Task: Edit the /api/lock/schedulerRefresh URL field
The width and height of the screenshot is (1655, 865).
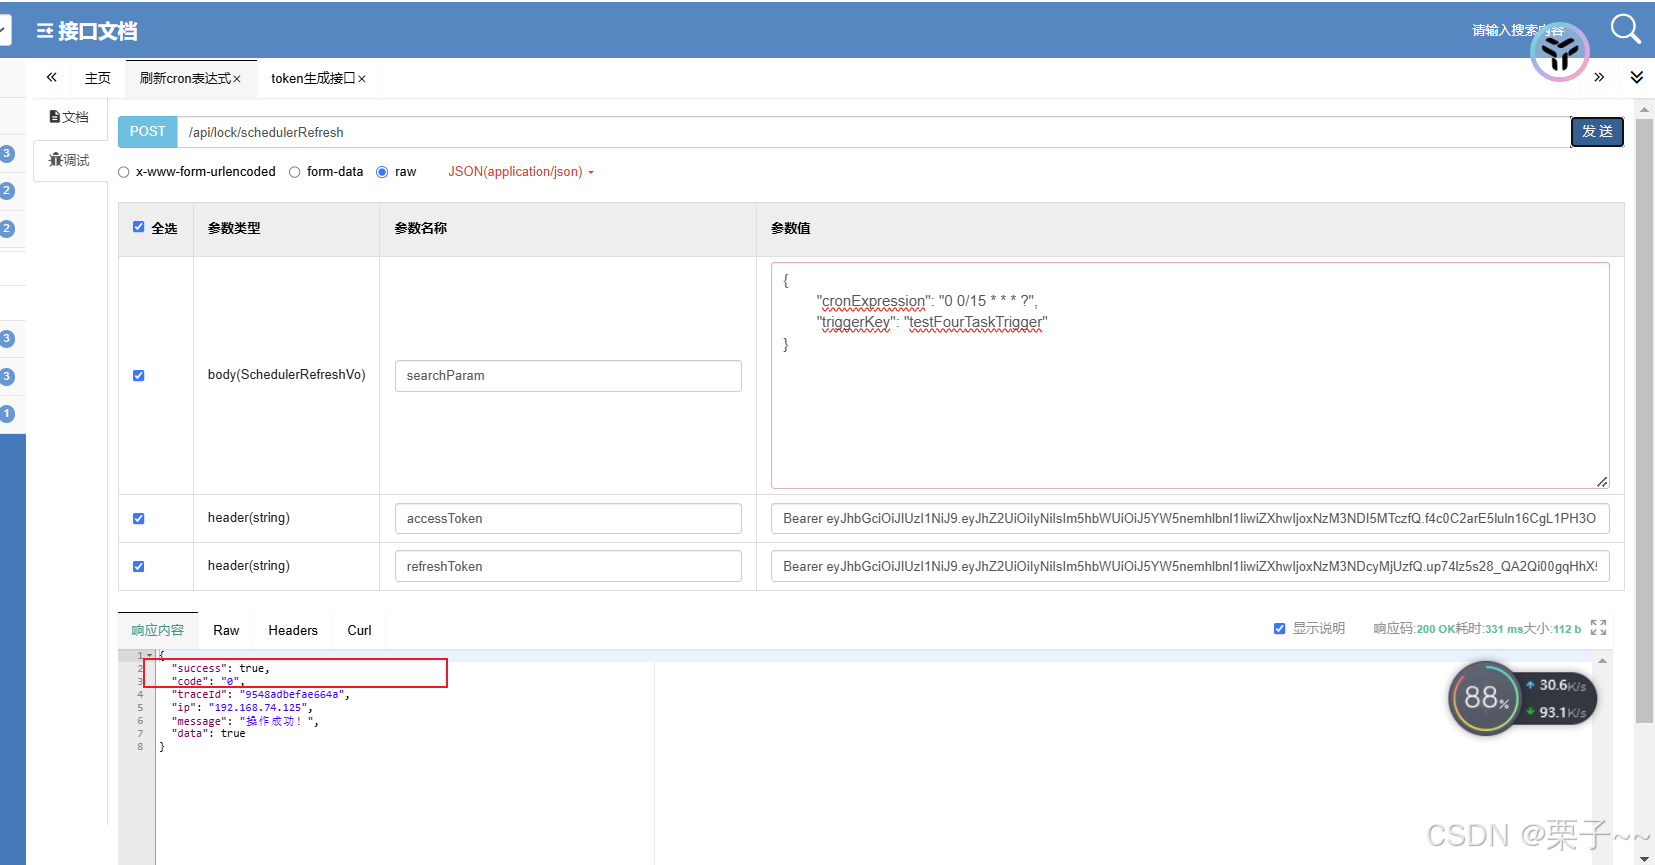Action: point(873,132)
